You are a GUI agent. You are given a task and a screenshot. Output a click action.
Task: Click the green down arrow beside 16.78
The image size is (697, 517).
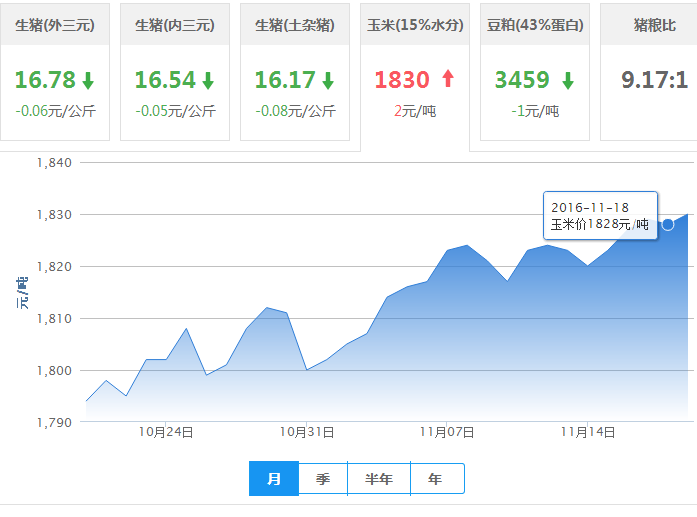pyautogui.click(x=88, y=80)
